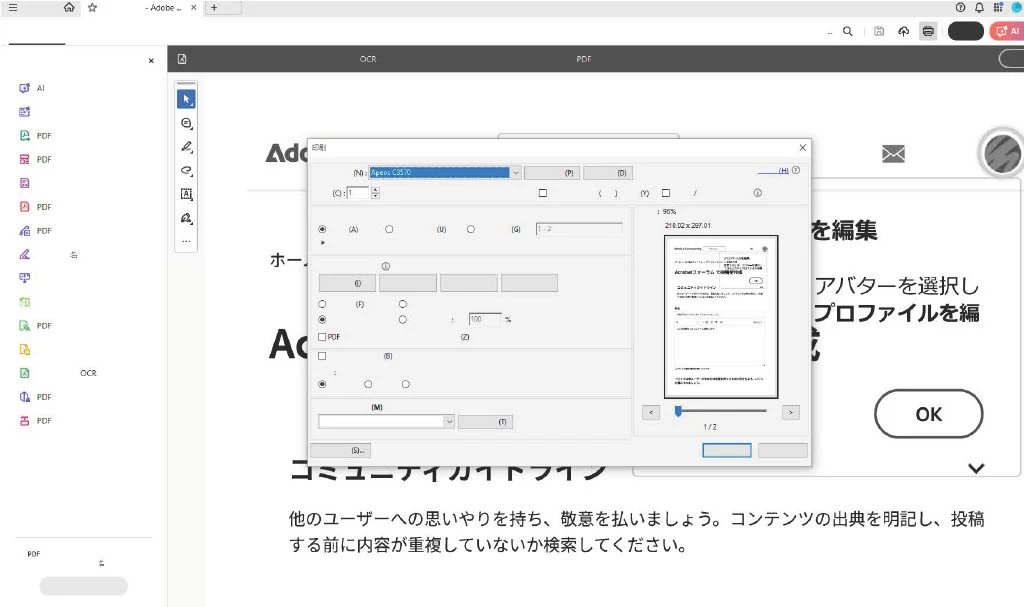Show the previous preview page with < button
This screenshot has height=607, width=1024.
[x=651, y=412]
